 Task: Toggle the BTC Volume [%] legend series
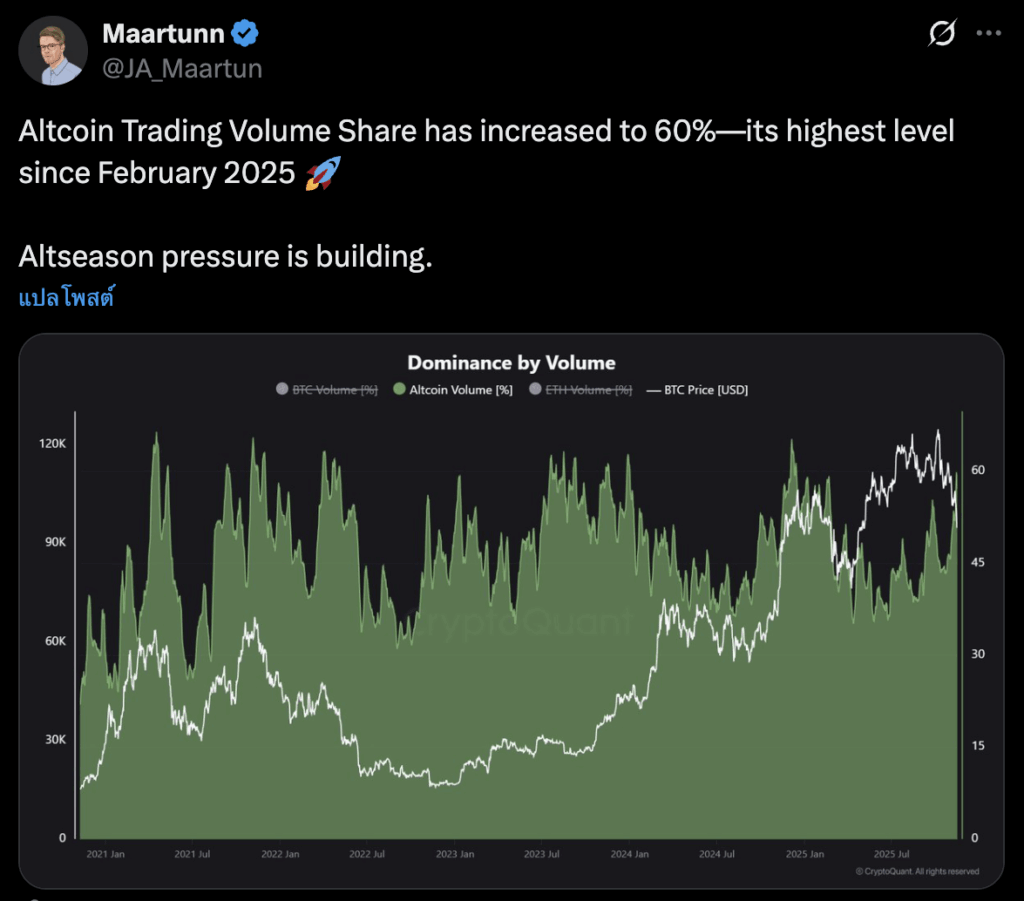click(326, 390)
